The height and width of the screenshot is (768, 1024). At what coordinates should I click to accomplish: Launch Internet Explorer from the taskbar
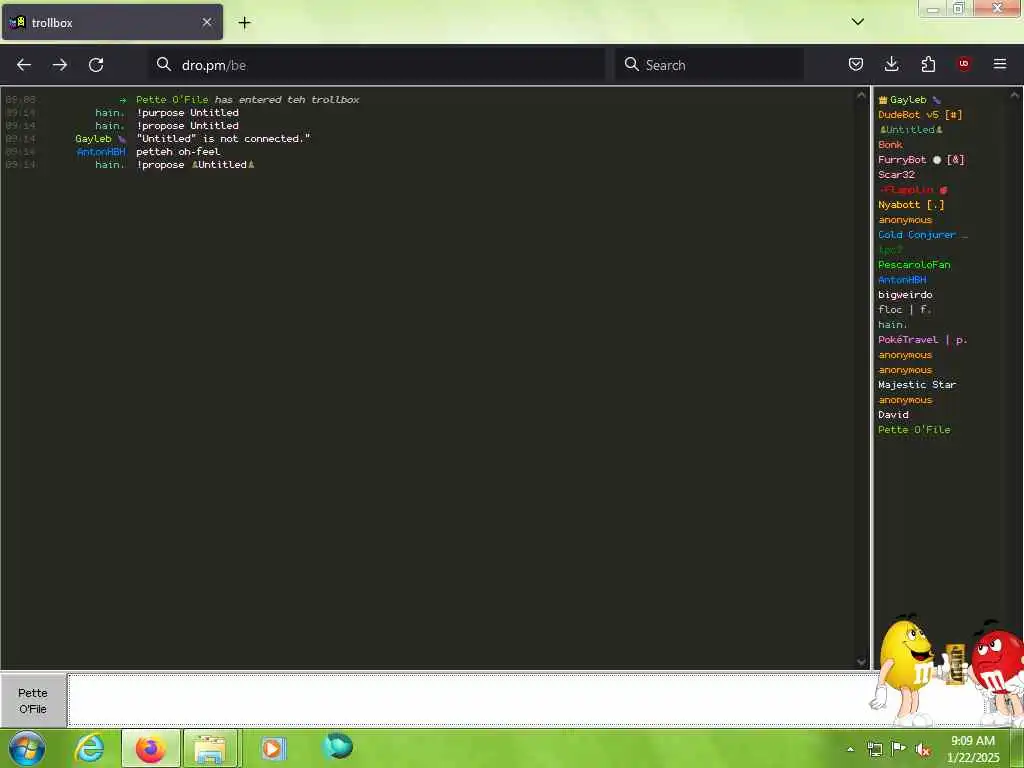89,748
